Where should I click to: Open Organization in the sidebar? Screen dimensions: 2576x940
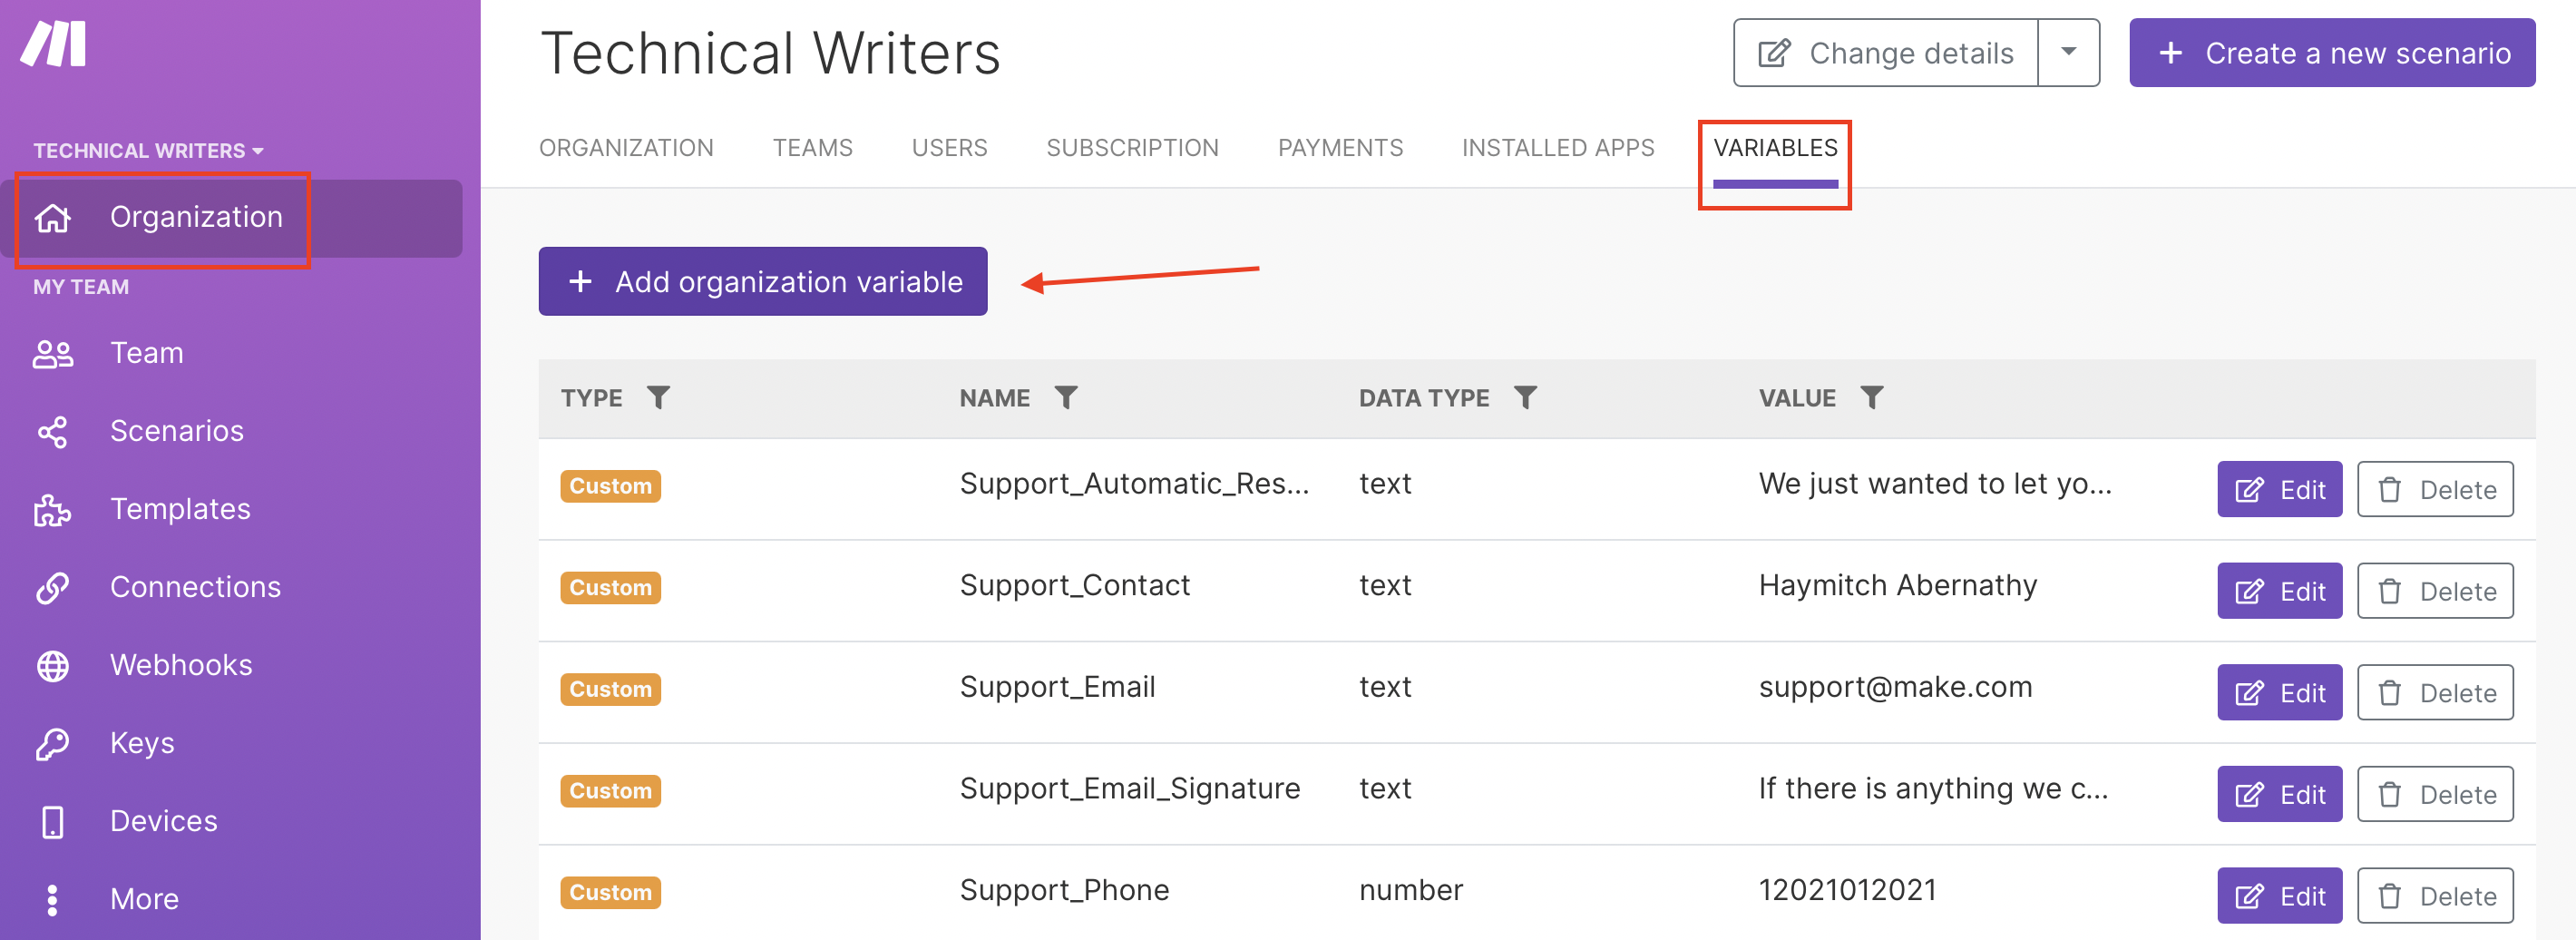coord(231,218)
